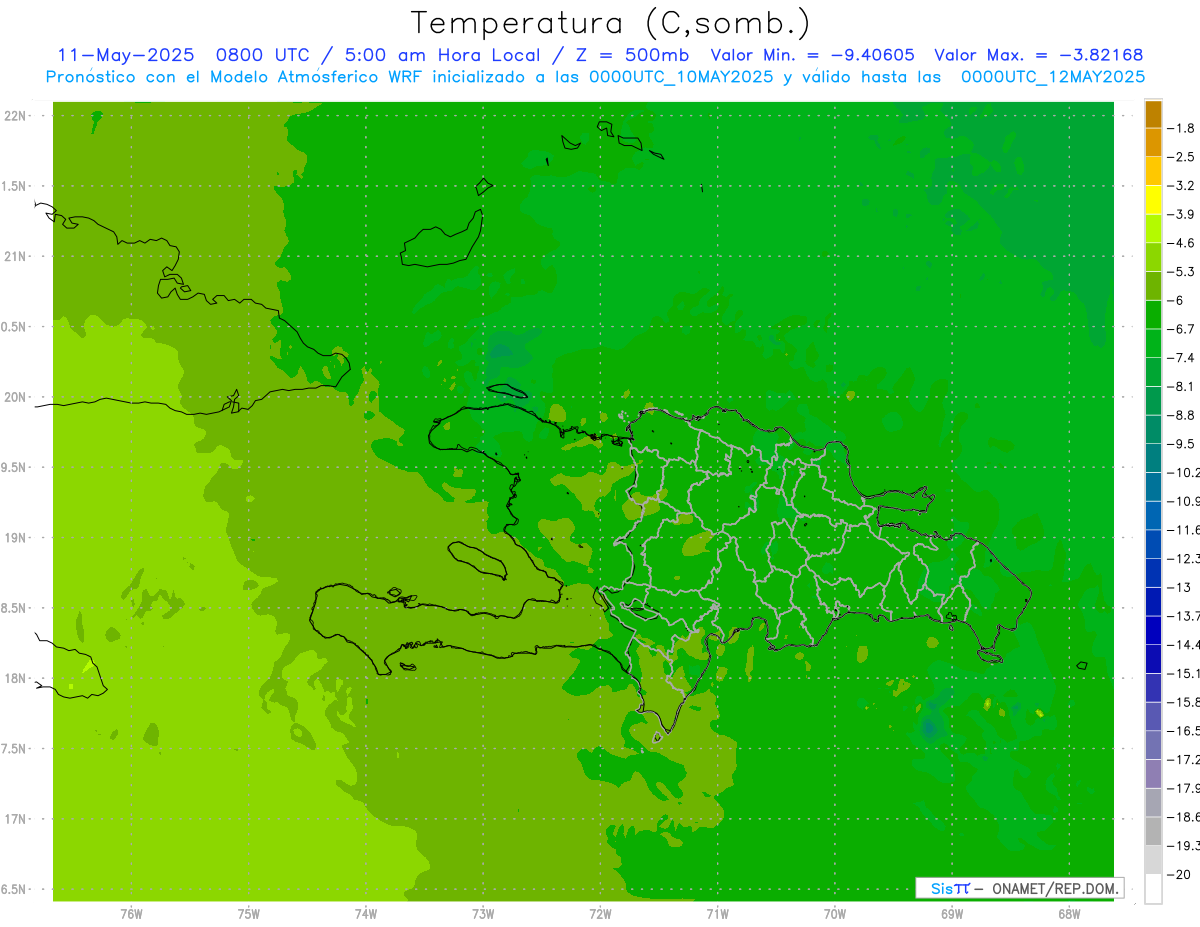Click the date text '11-May-2025'
Image resolution: width=1200 pixels, height=927 pixels.
(125, 55)
